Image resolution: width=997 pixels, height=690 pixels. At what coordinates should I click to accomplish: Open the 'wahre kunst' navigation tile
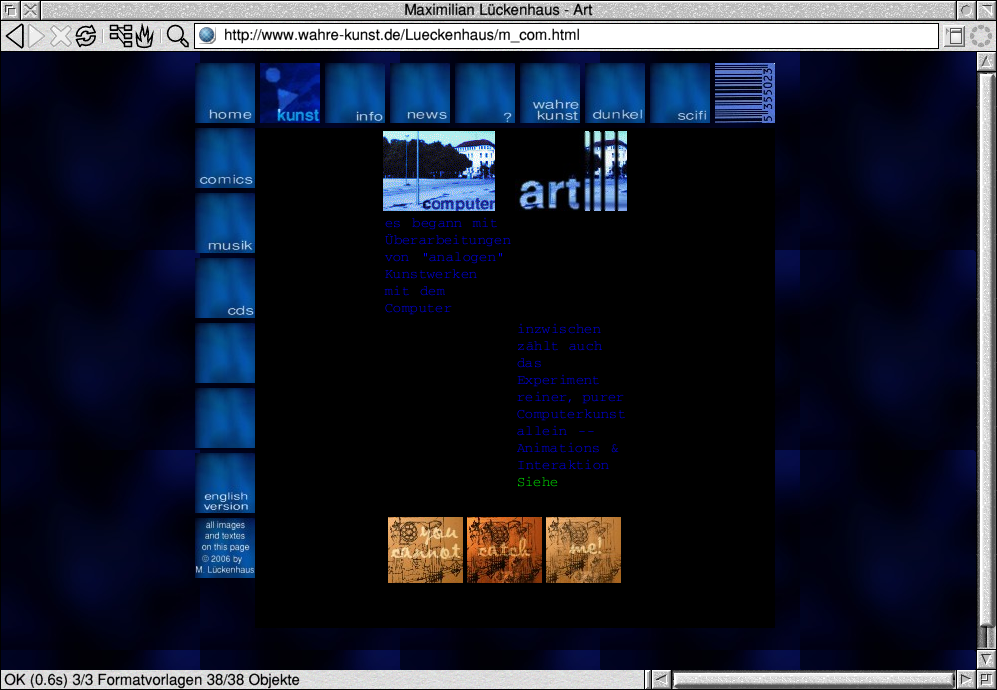(x=550, y=93)
